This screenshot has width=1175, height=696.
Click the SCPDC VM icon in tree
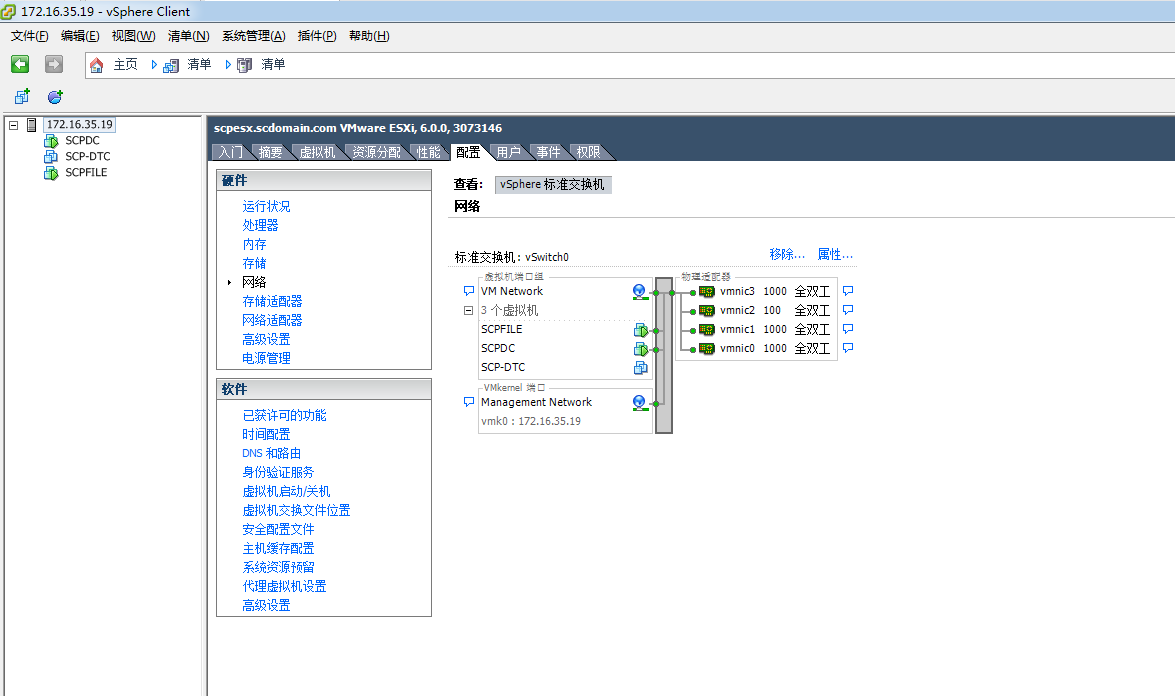(x=51, y=141)
